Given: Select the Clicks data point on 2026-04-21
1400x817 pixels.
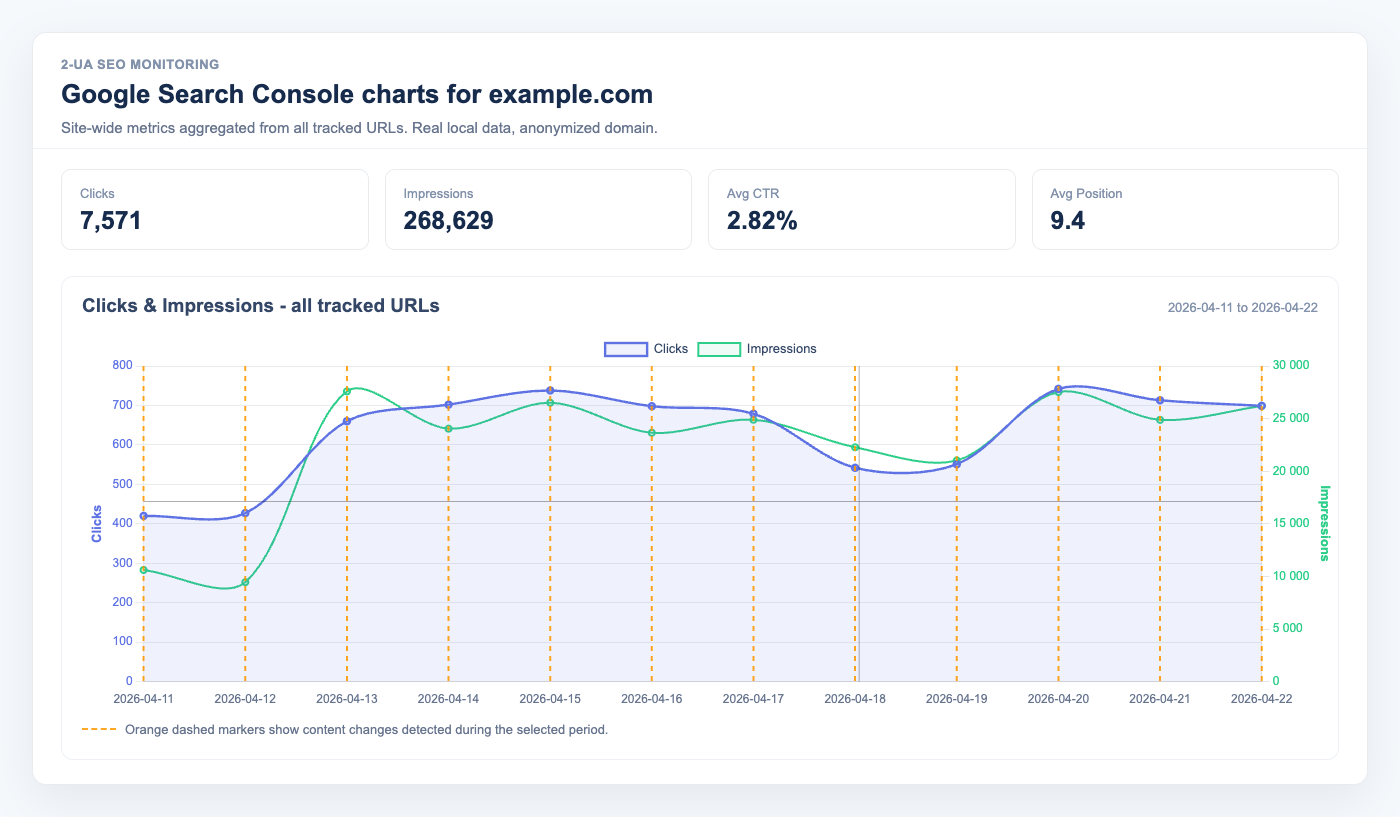Looking at the screenshot, I should pos(1160,400).
